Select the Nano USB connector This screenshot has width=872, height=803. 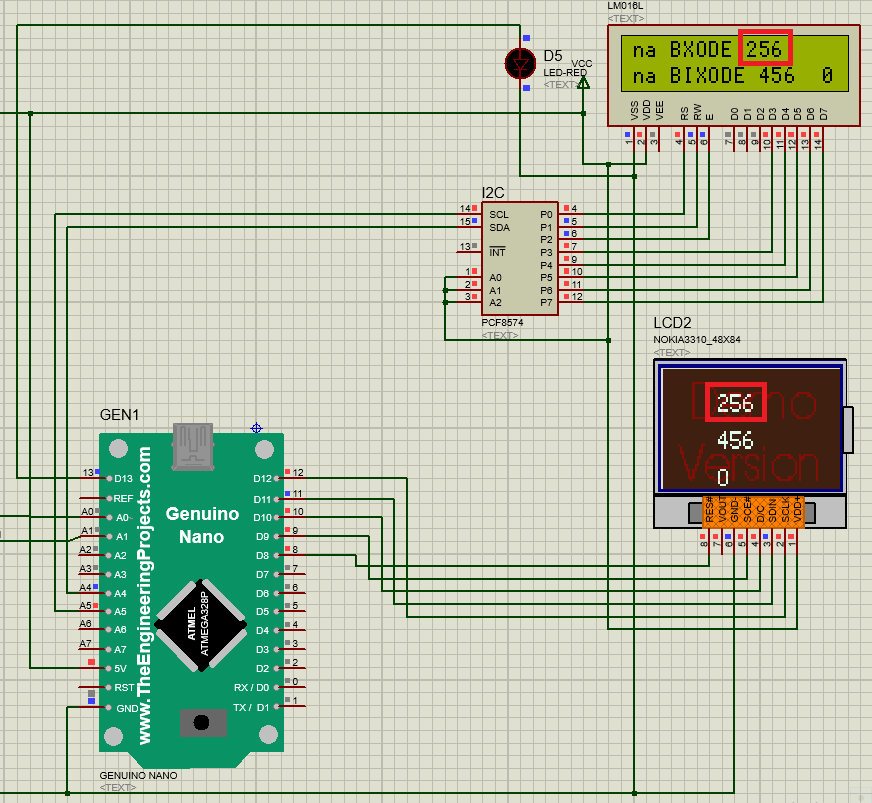(193, 447)
